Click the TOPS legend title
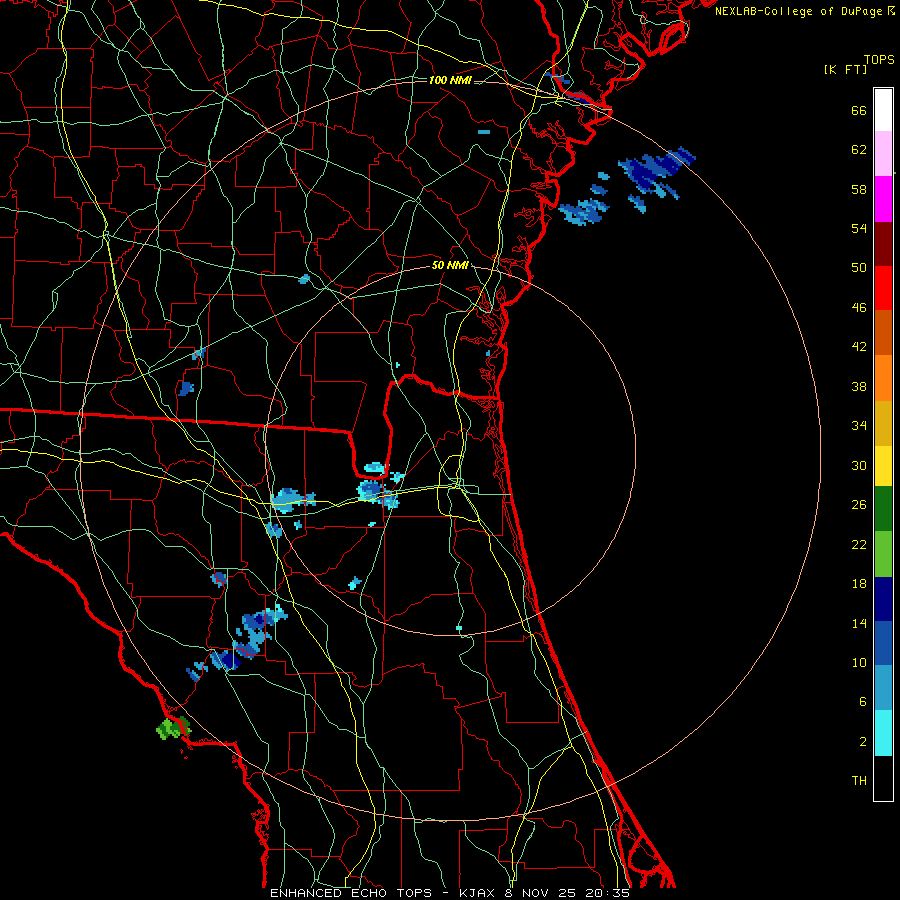 pos(879,60)
